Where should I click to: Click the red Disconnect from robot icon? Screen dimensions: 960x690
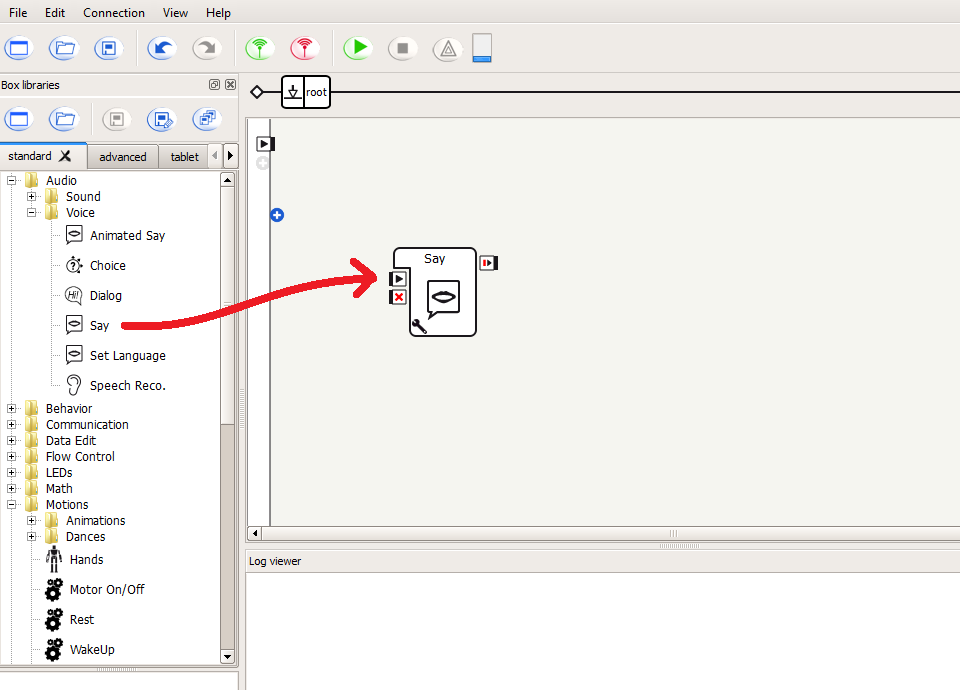click(304, 48)
